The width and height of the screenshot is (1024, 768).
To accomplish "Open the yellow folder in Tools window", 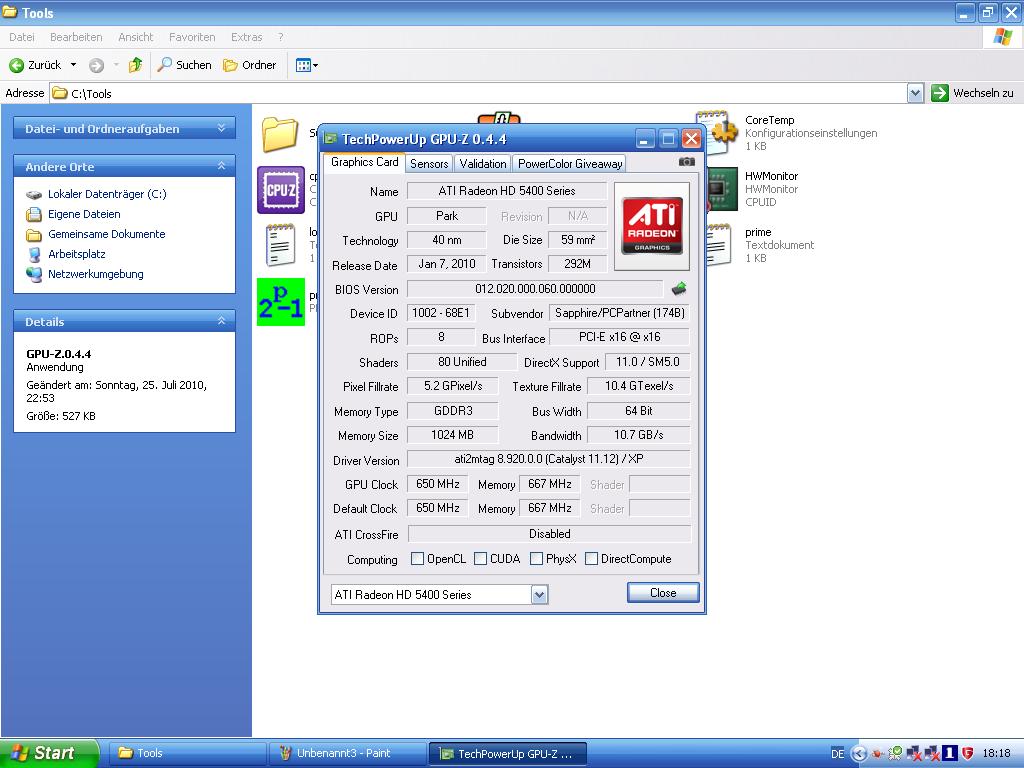I will [x=280, y=134].
